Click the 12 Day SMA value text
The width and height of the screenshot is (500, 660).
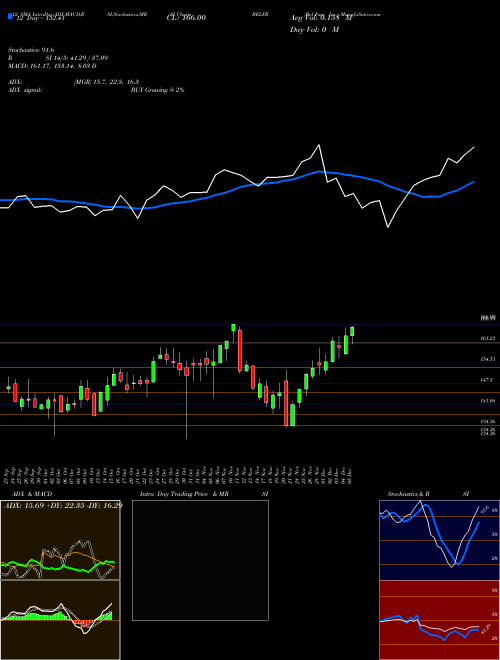[x=39, y=18]
